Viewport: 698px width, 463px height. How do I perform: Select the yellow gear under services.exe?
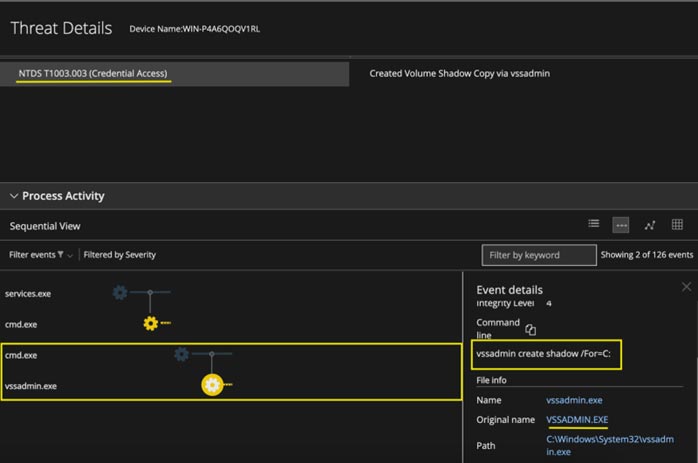coord(151,323)
